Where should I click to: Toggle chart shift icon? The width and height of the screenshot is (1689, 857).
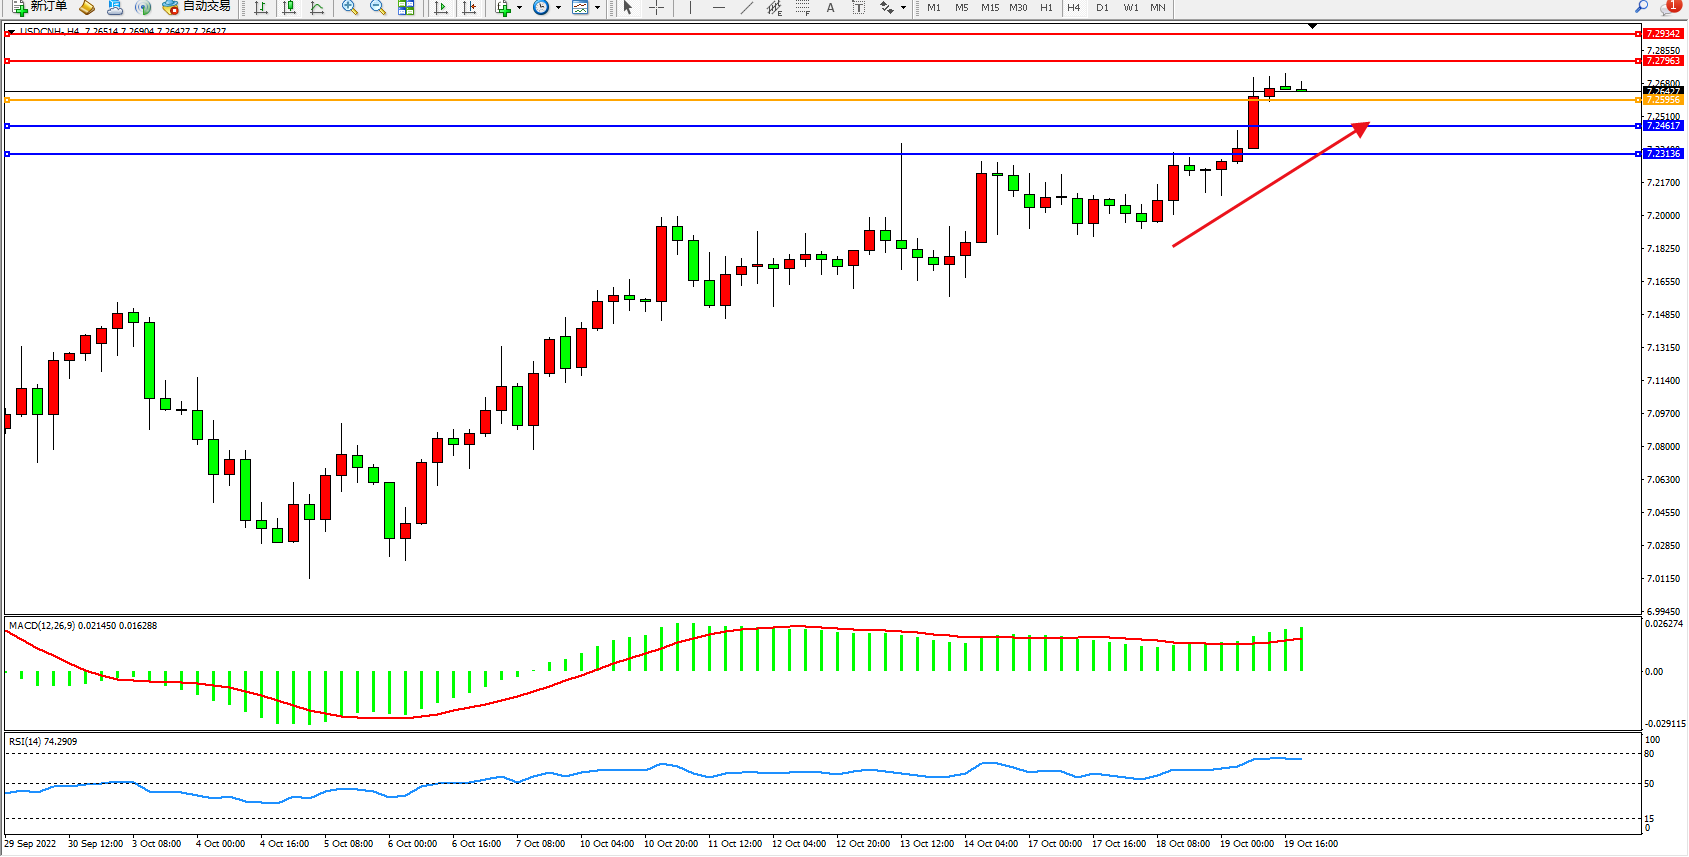[x=468, y=8]
